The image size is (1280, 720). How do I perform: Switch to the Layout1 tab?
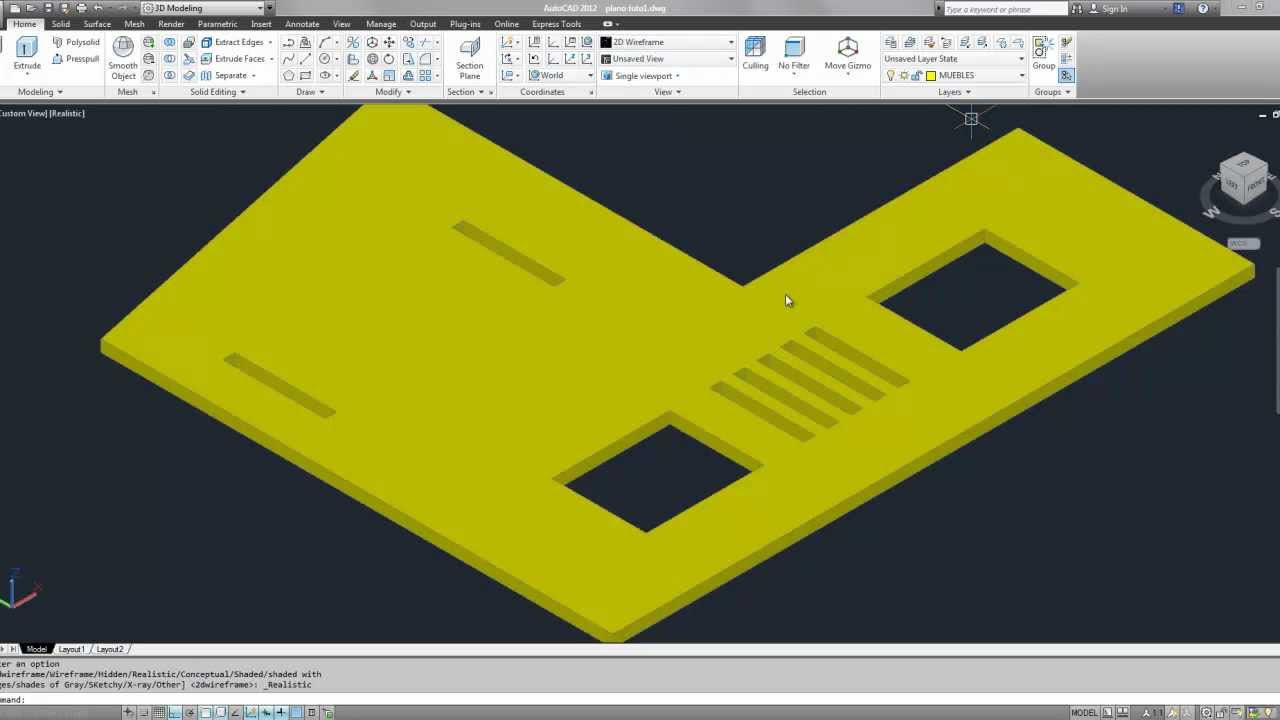[x=71, y=649]
